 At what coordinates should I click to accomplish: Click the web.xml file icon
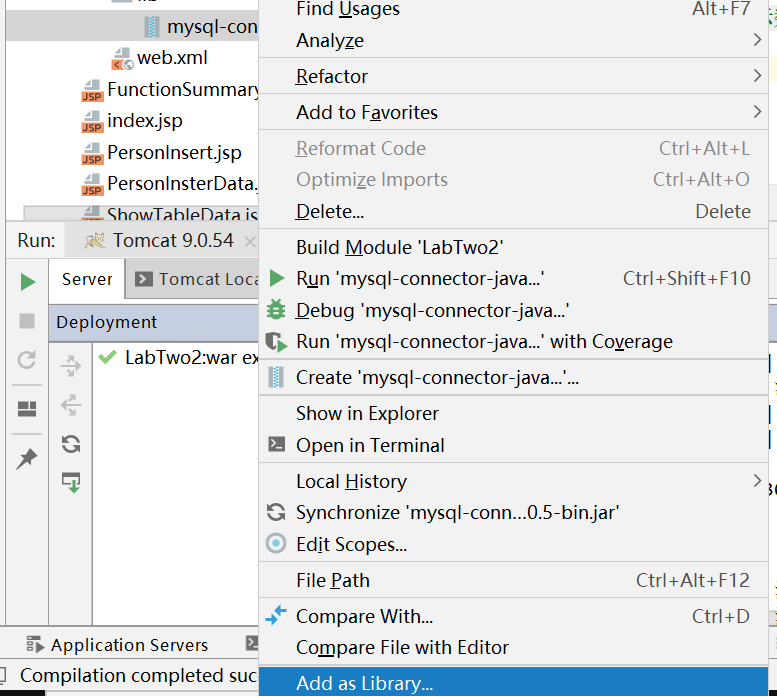point(122,58)
